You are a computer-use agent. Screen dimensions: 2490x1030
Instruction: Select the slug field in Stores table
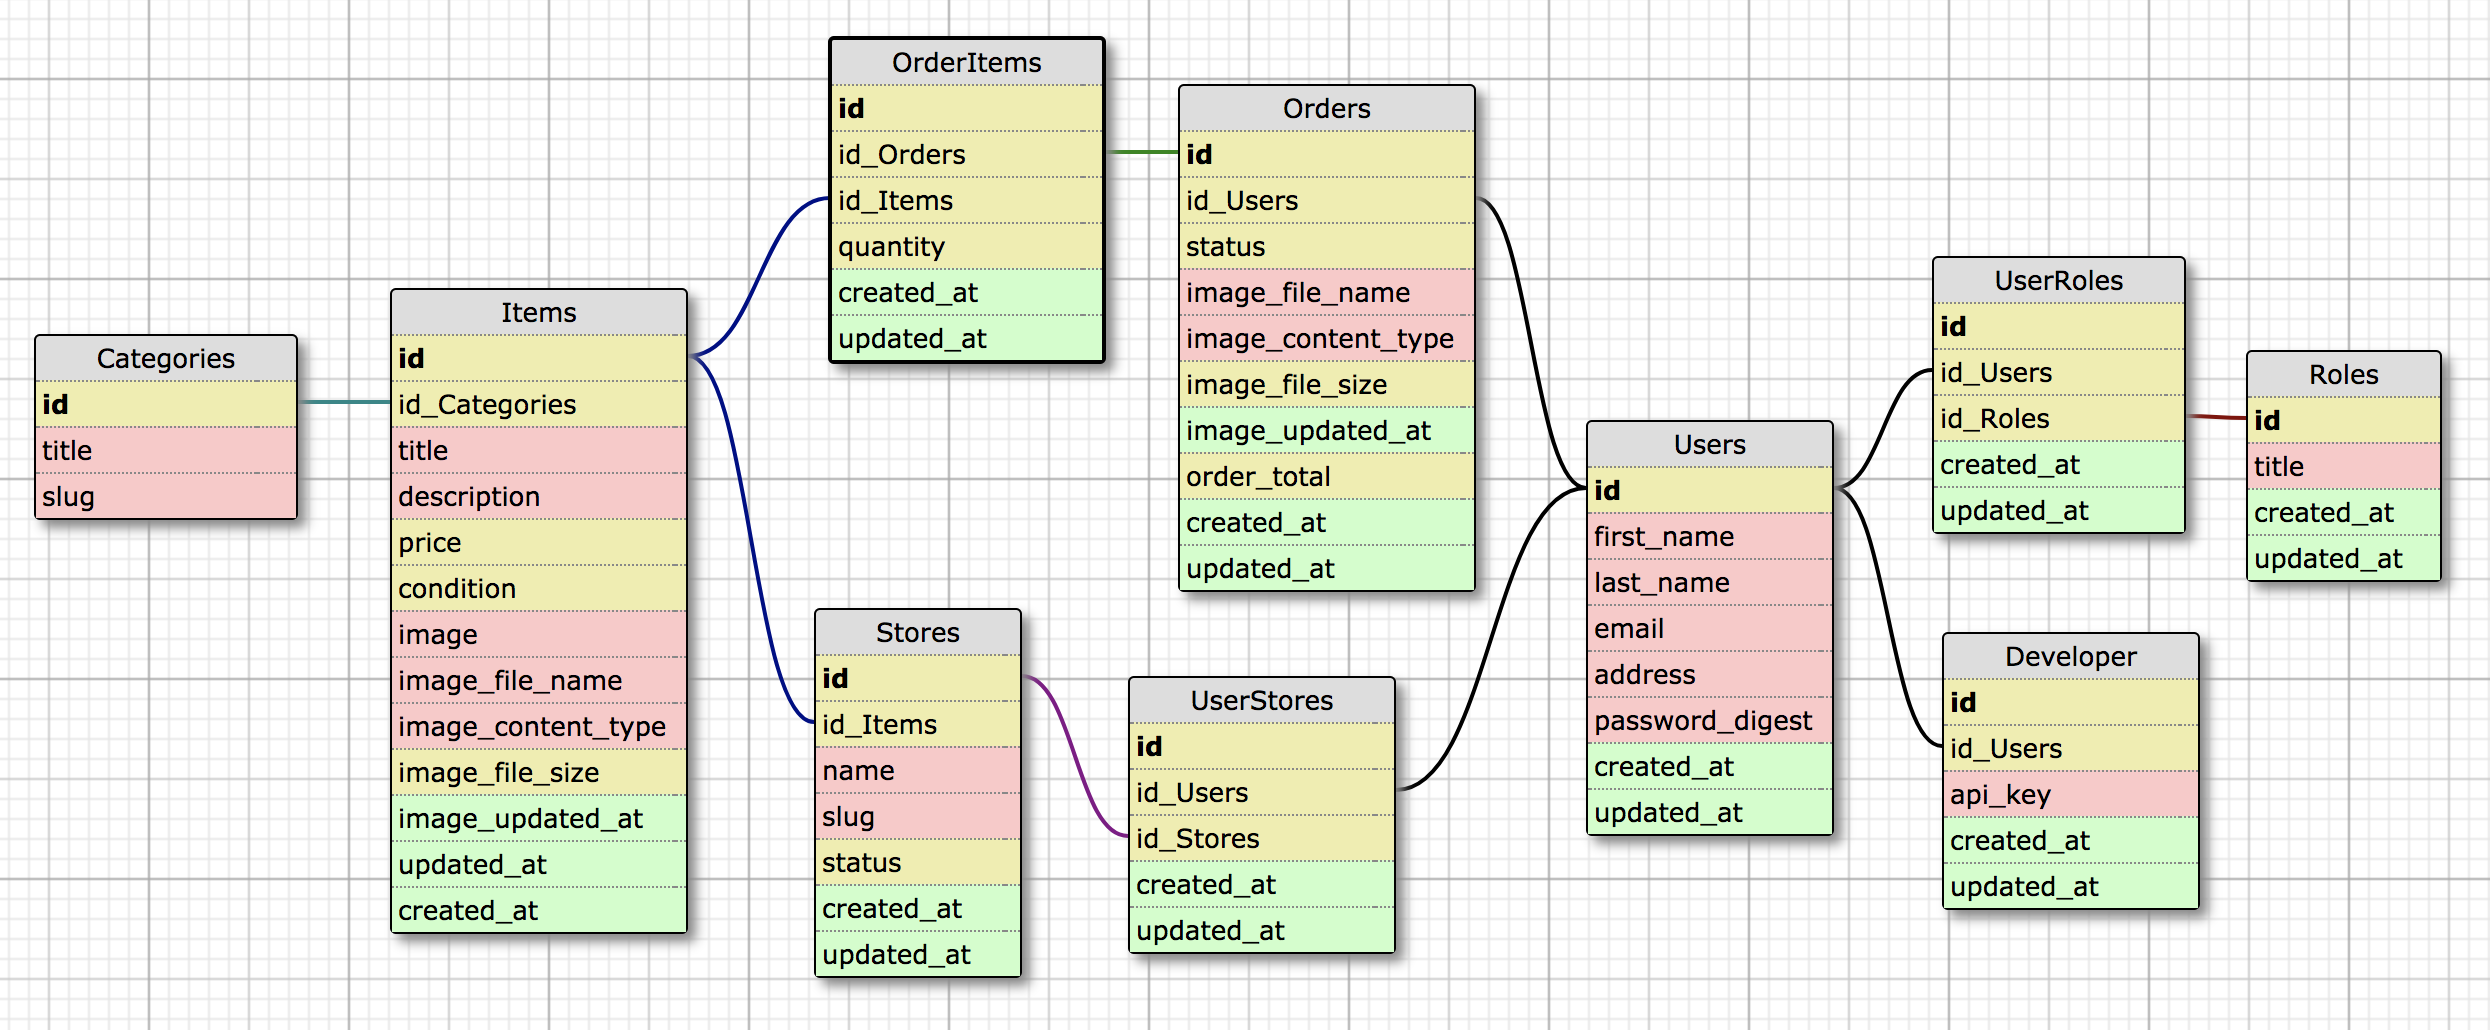(x=918, y=816)
